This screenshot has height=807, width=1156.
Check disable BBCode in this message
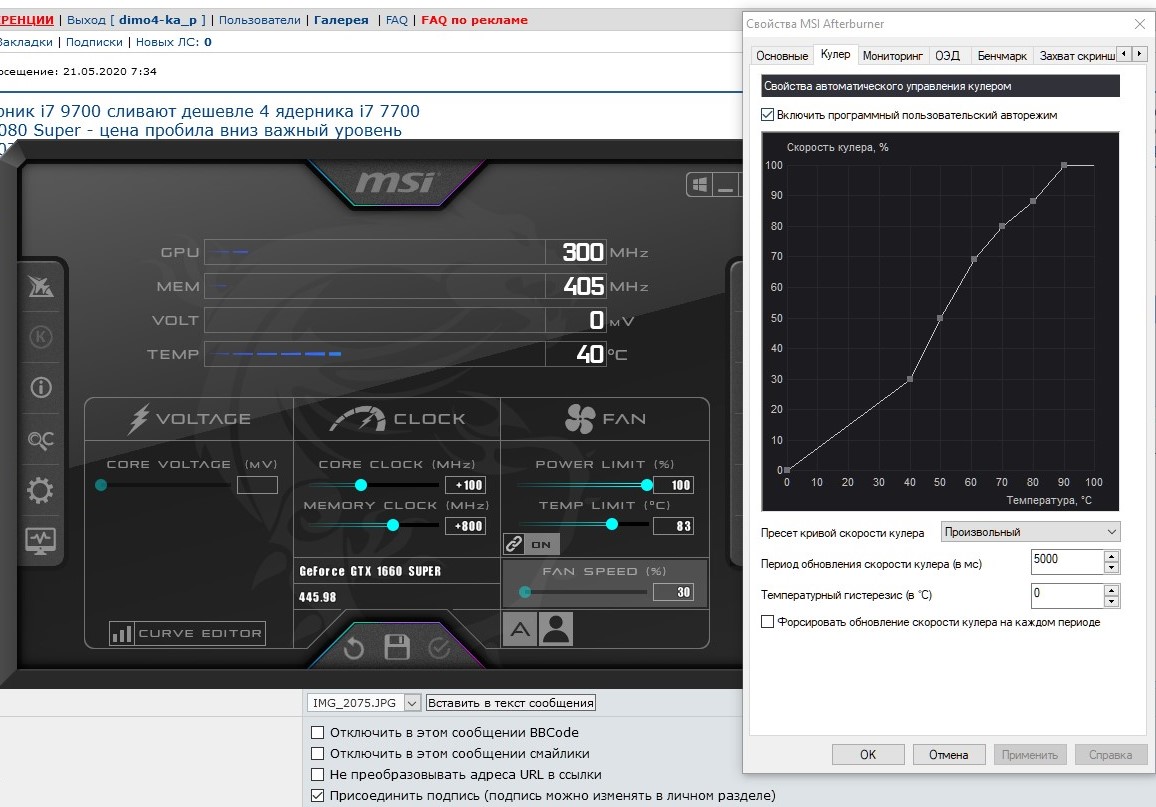click(x=318, y=733)
